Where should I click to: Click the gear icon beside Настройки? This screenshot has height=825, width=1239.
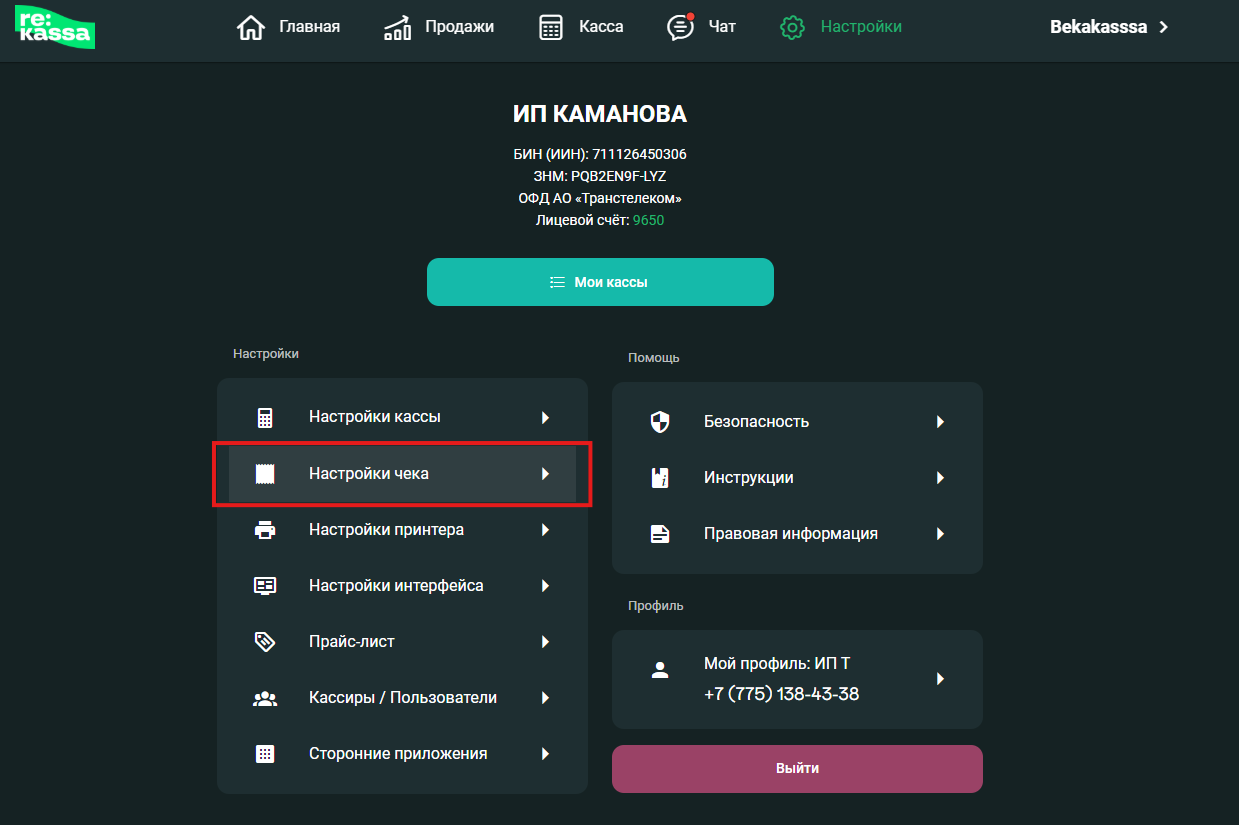[x=792, y=27]
